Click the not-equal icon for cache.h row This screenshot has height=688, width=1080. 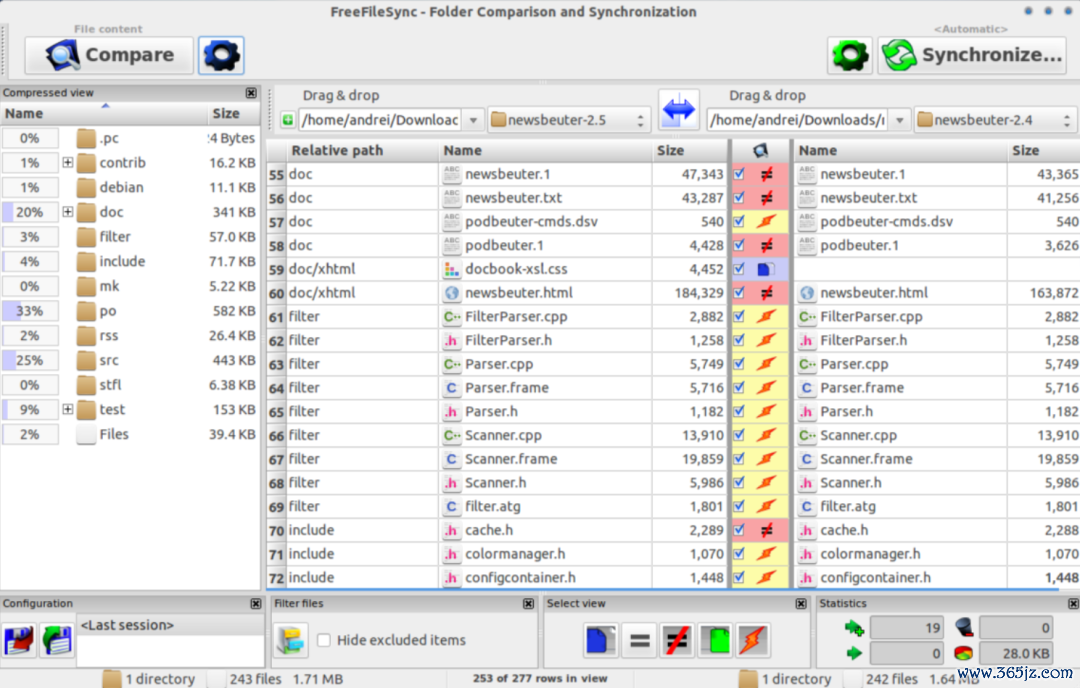click(767, 530)
